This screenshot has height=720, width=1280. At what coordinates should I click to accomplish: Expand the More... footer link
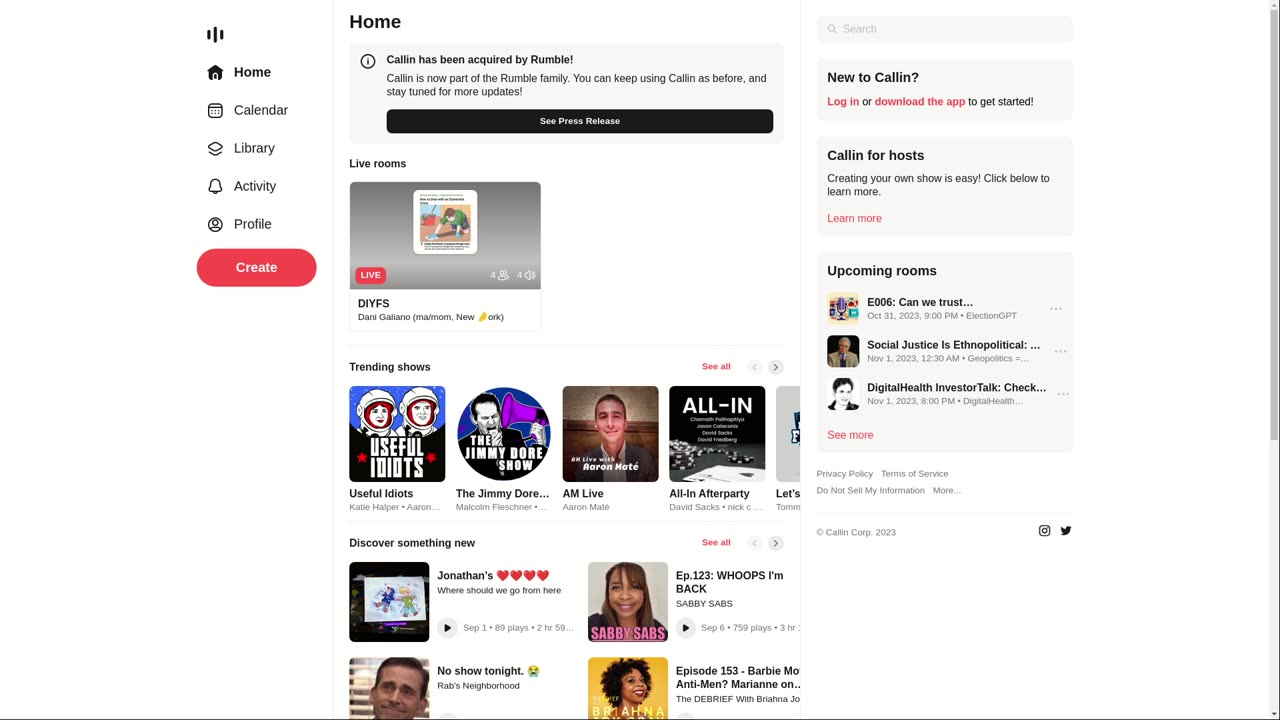click(x=946, y=490)
